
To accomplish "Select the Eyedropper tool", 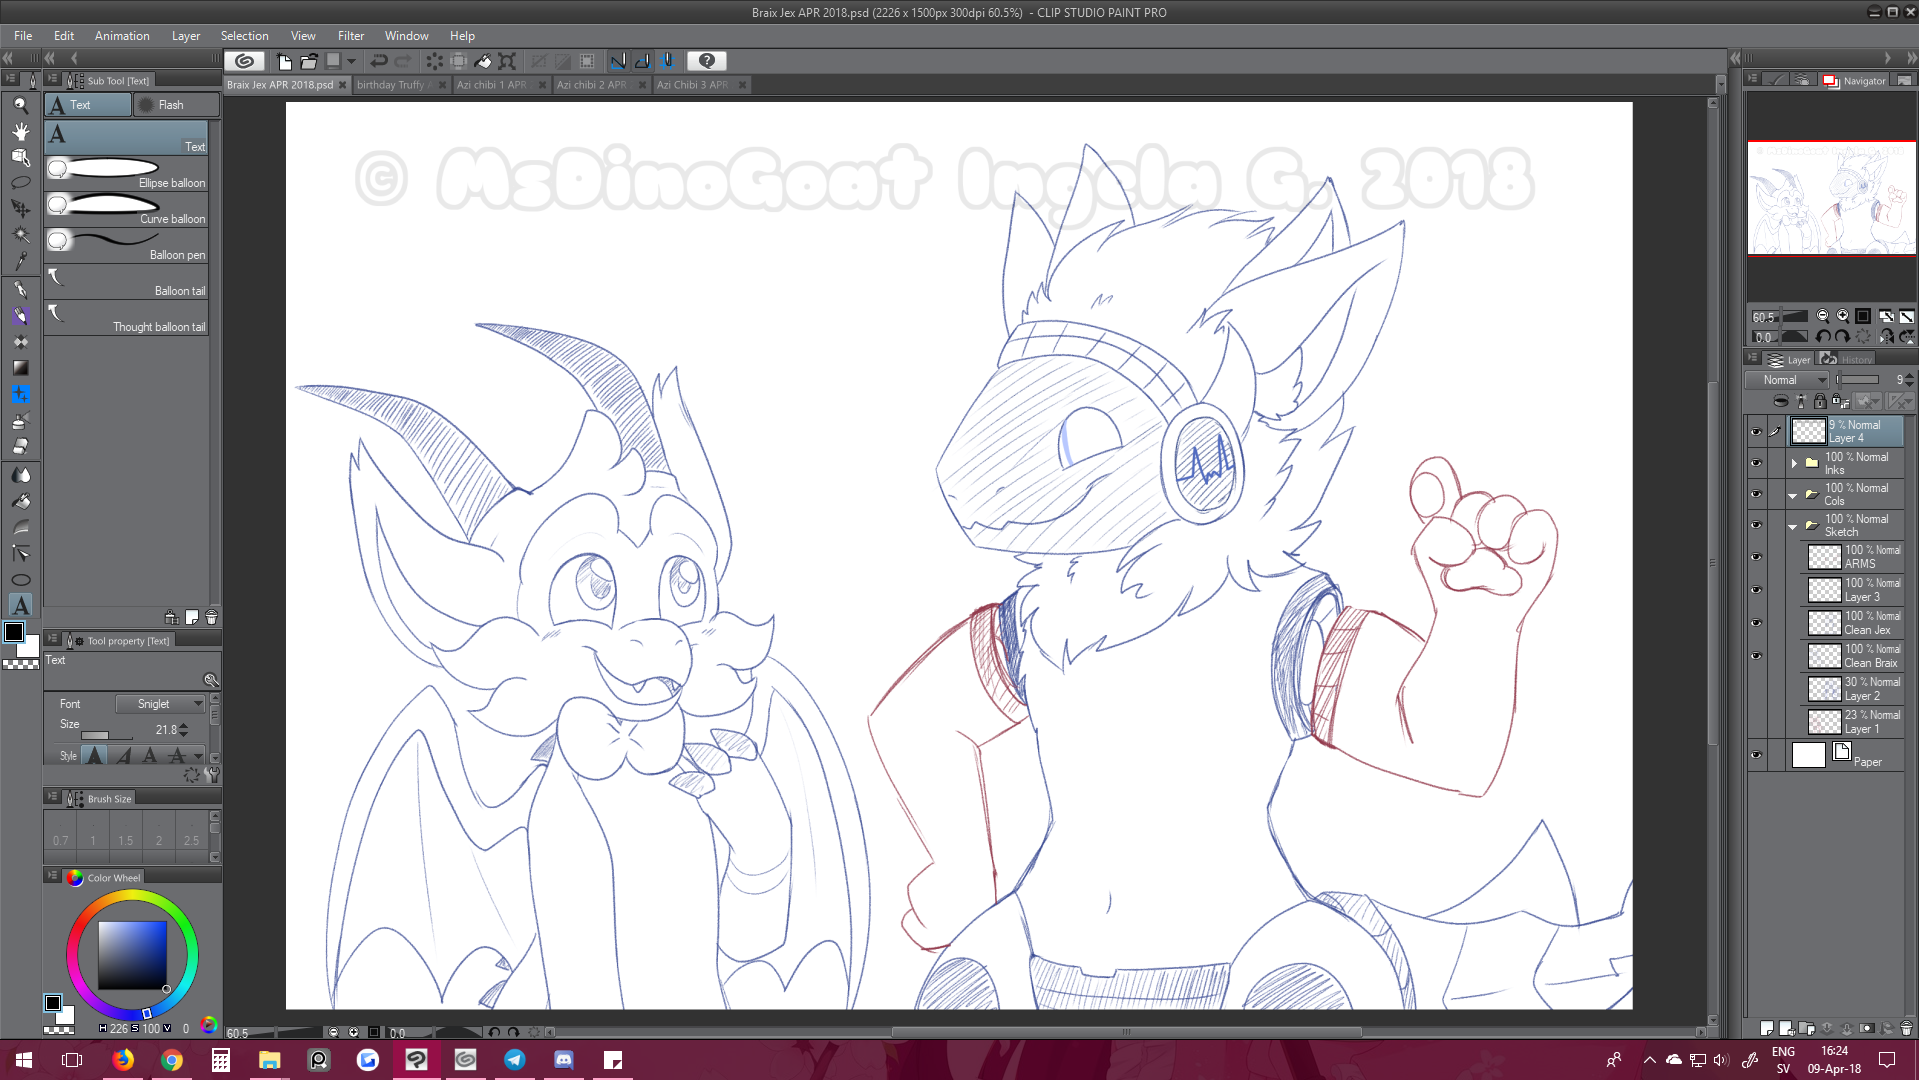I will [x=20, y=261].
